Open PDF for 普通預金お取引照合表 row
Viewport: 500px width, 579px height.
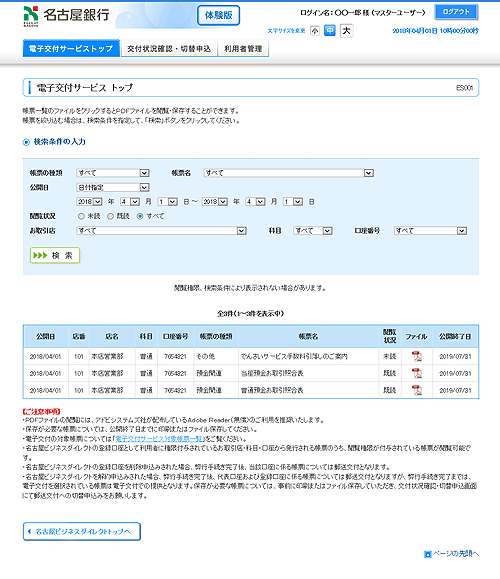(417, 390)
